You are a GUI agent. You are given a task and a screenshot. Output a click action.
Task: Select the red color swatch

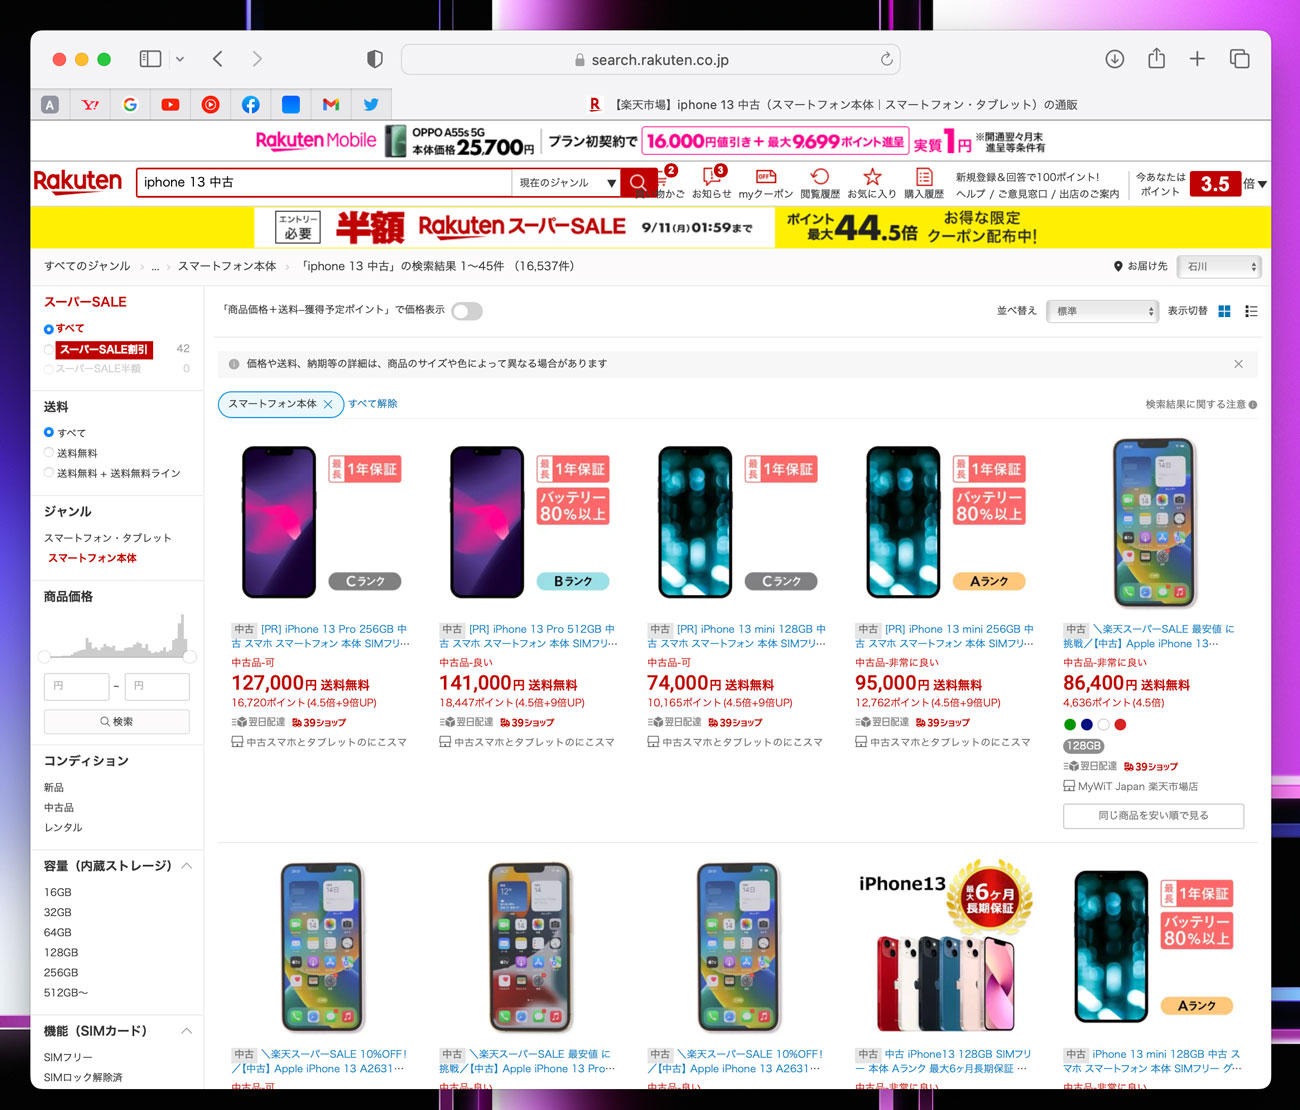pos(1121,724)
